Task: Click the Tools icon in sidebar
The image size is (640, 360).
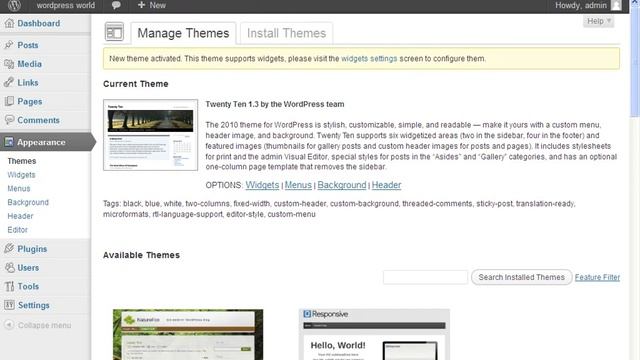Action: point(9,286)
